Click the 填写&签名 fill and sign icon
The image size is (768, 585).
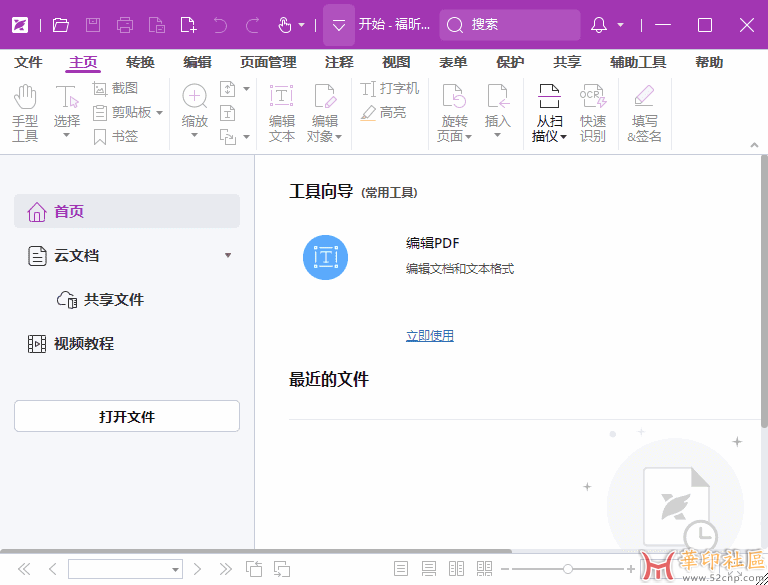point(644,112)
